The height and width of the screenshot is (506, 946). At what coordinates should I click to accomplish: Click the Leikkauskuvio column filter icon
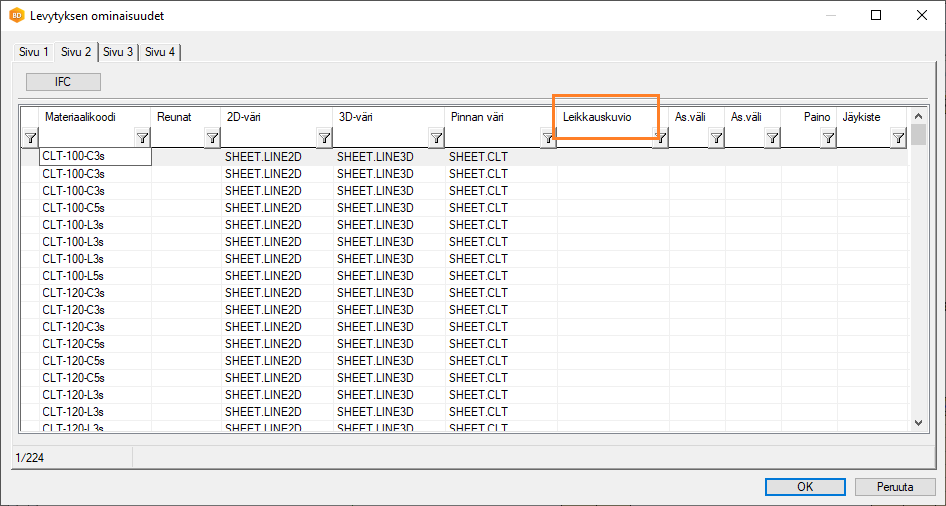660,138
